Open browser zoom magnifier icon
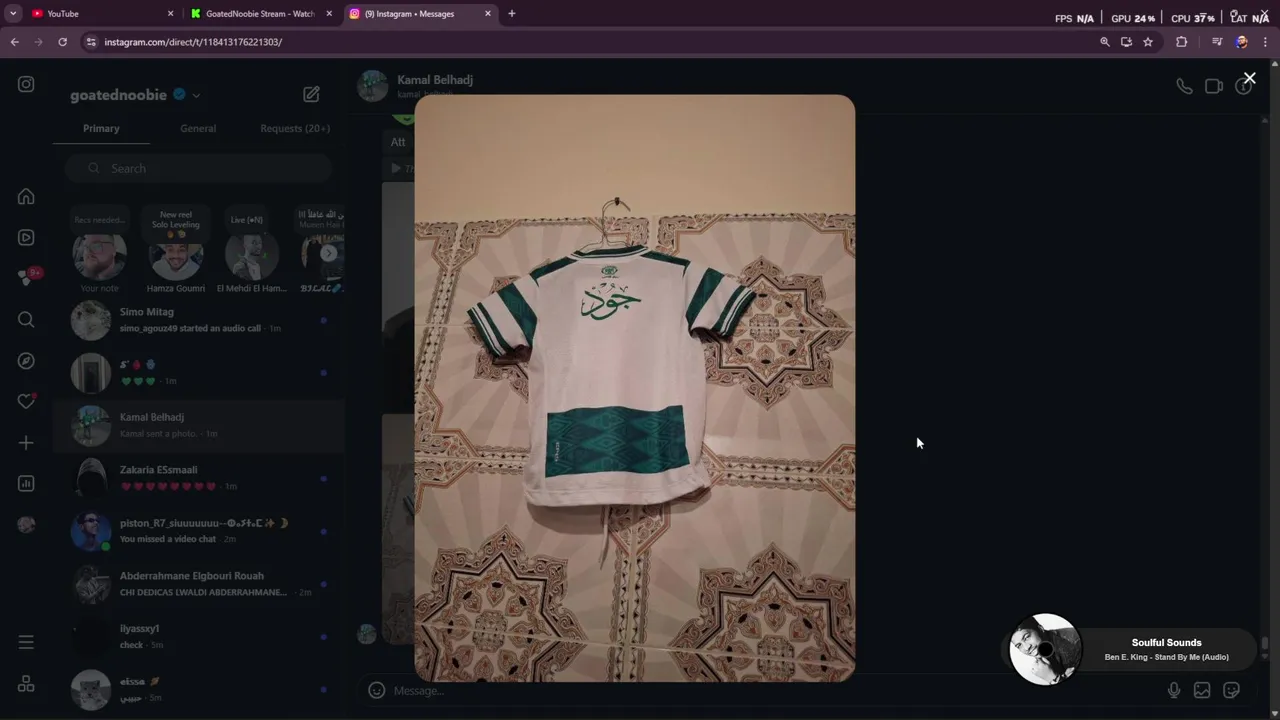This screenshot has height=720, width=1280. [1104, 42]
